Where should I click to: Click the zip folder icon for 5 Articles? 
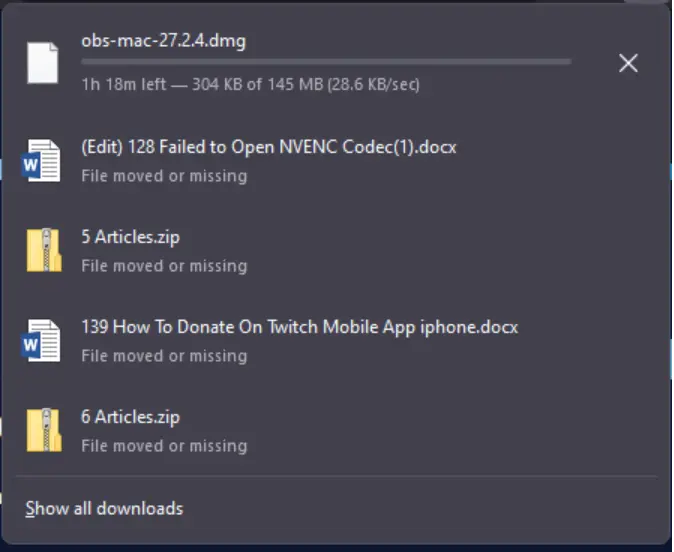44,250
